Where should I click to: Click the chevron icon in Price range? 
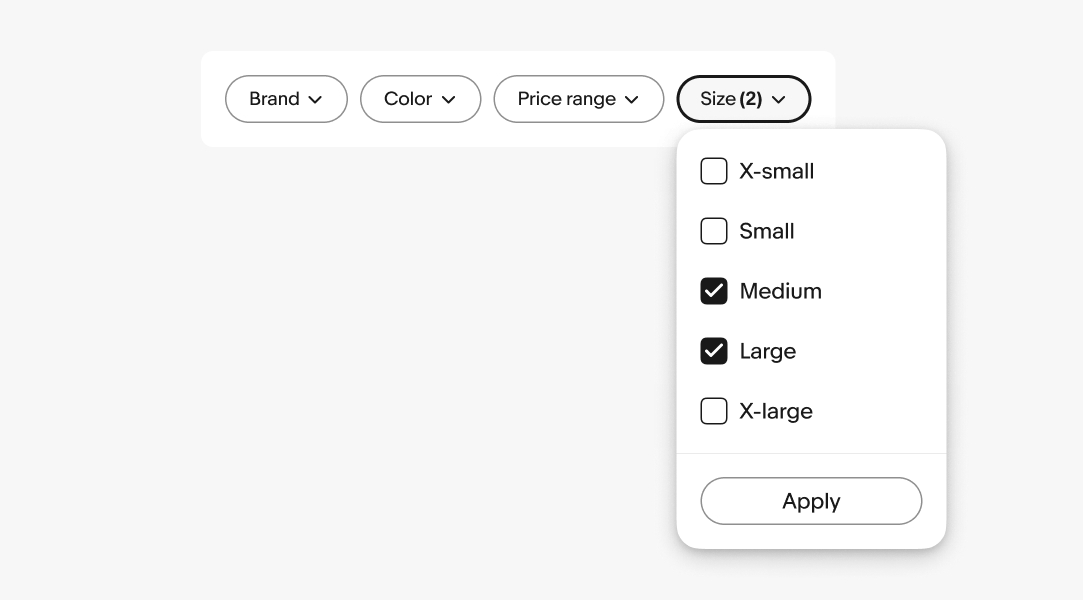pyautogui.click(x=631, y=100)
